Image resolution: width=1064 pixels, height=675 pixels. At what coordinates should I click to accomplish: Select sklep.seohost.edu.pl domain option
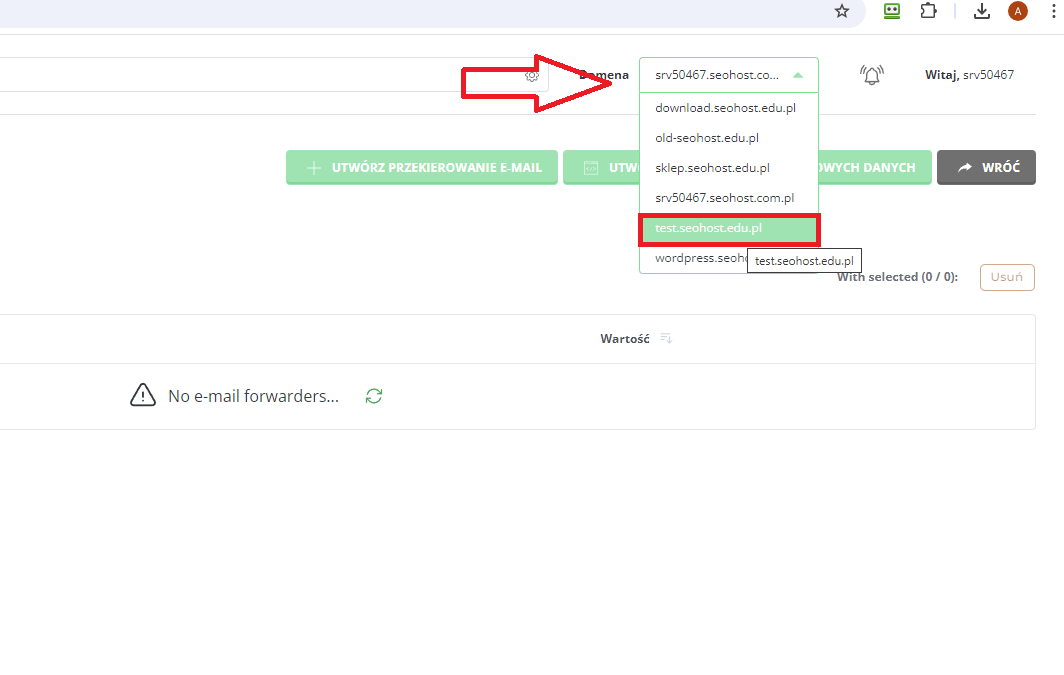tap(712, 168)
